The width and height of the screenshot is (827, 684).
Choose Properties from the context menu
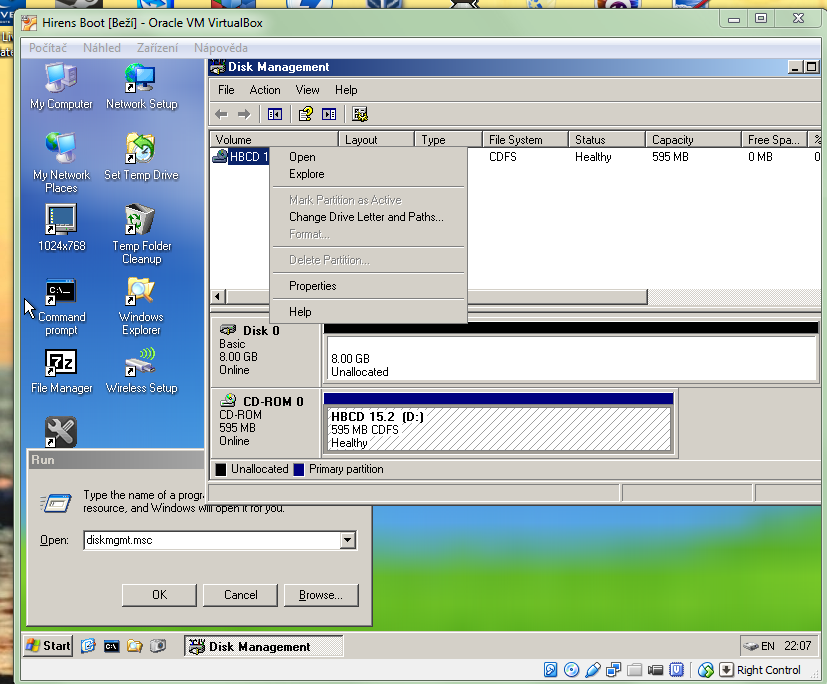368,286
